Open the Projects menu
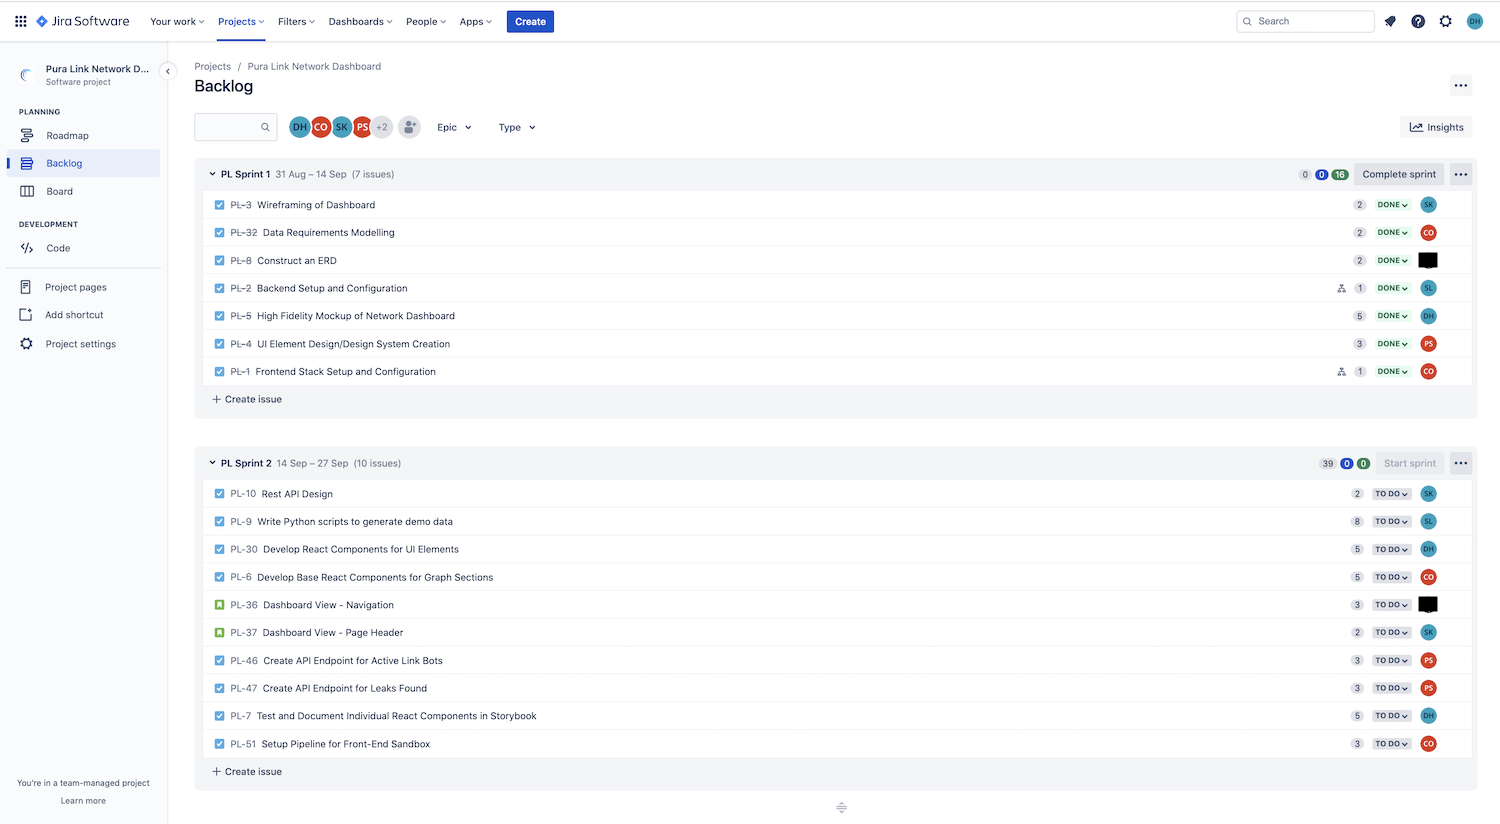This screenshot has width=1500, height=824. pyautogui.click(x=240, y=21)
